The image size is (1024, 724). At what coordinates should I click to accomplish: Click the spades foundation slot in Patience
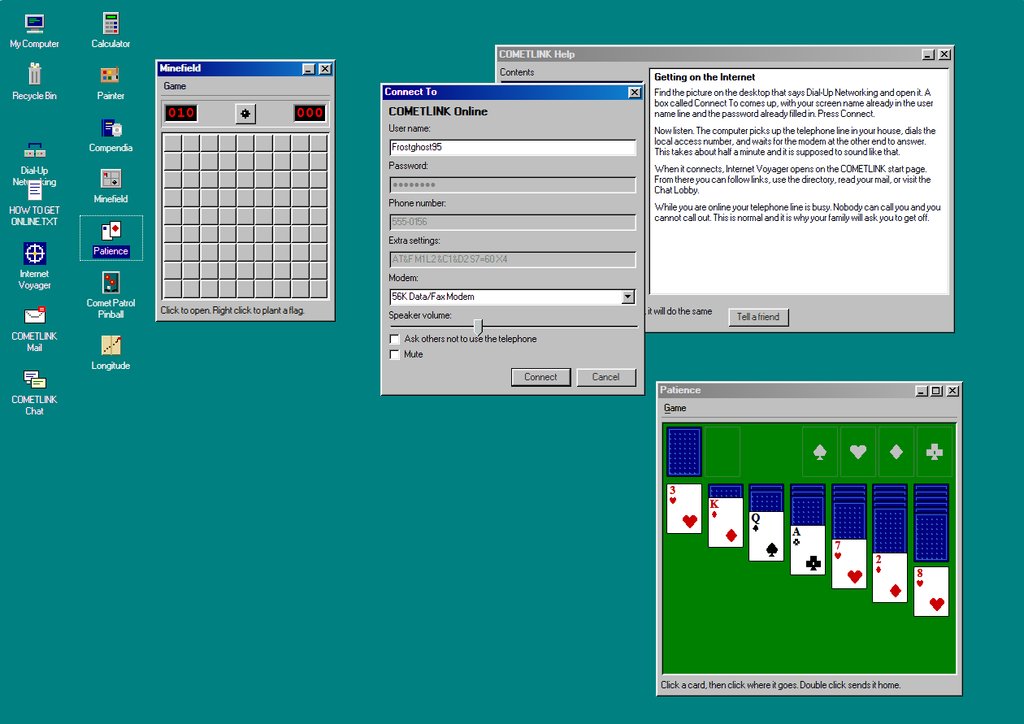820,451
